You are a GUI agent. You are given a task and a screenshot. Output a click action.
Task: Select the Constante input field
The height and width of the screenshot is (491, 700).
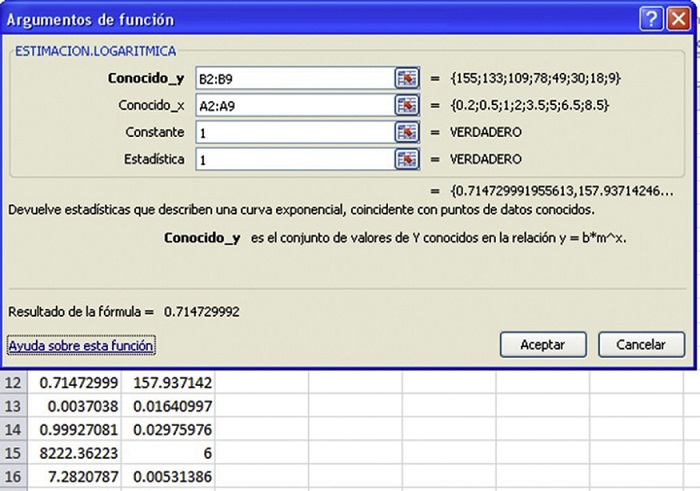pyautogui.click(x=293, y=132)
